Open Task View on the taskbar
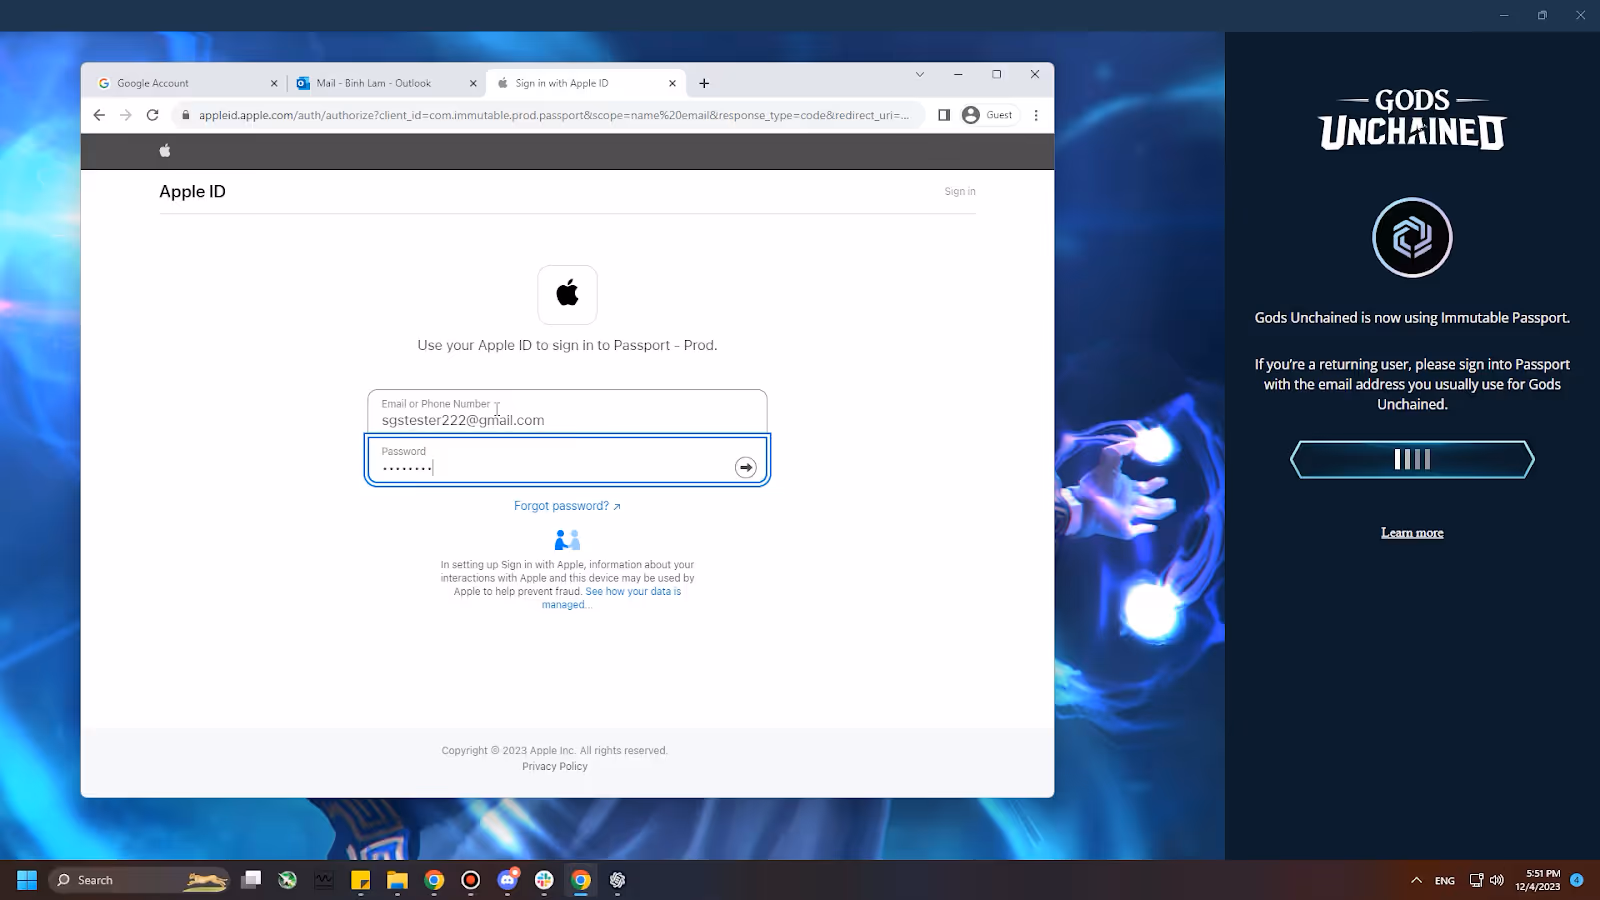Image resolution: width=1600 pixels, height=900 pixels. (x=251, y=880)
